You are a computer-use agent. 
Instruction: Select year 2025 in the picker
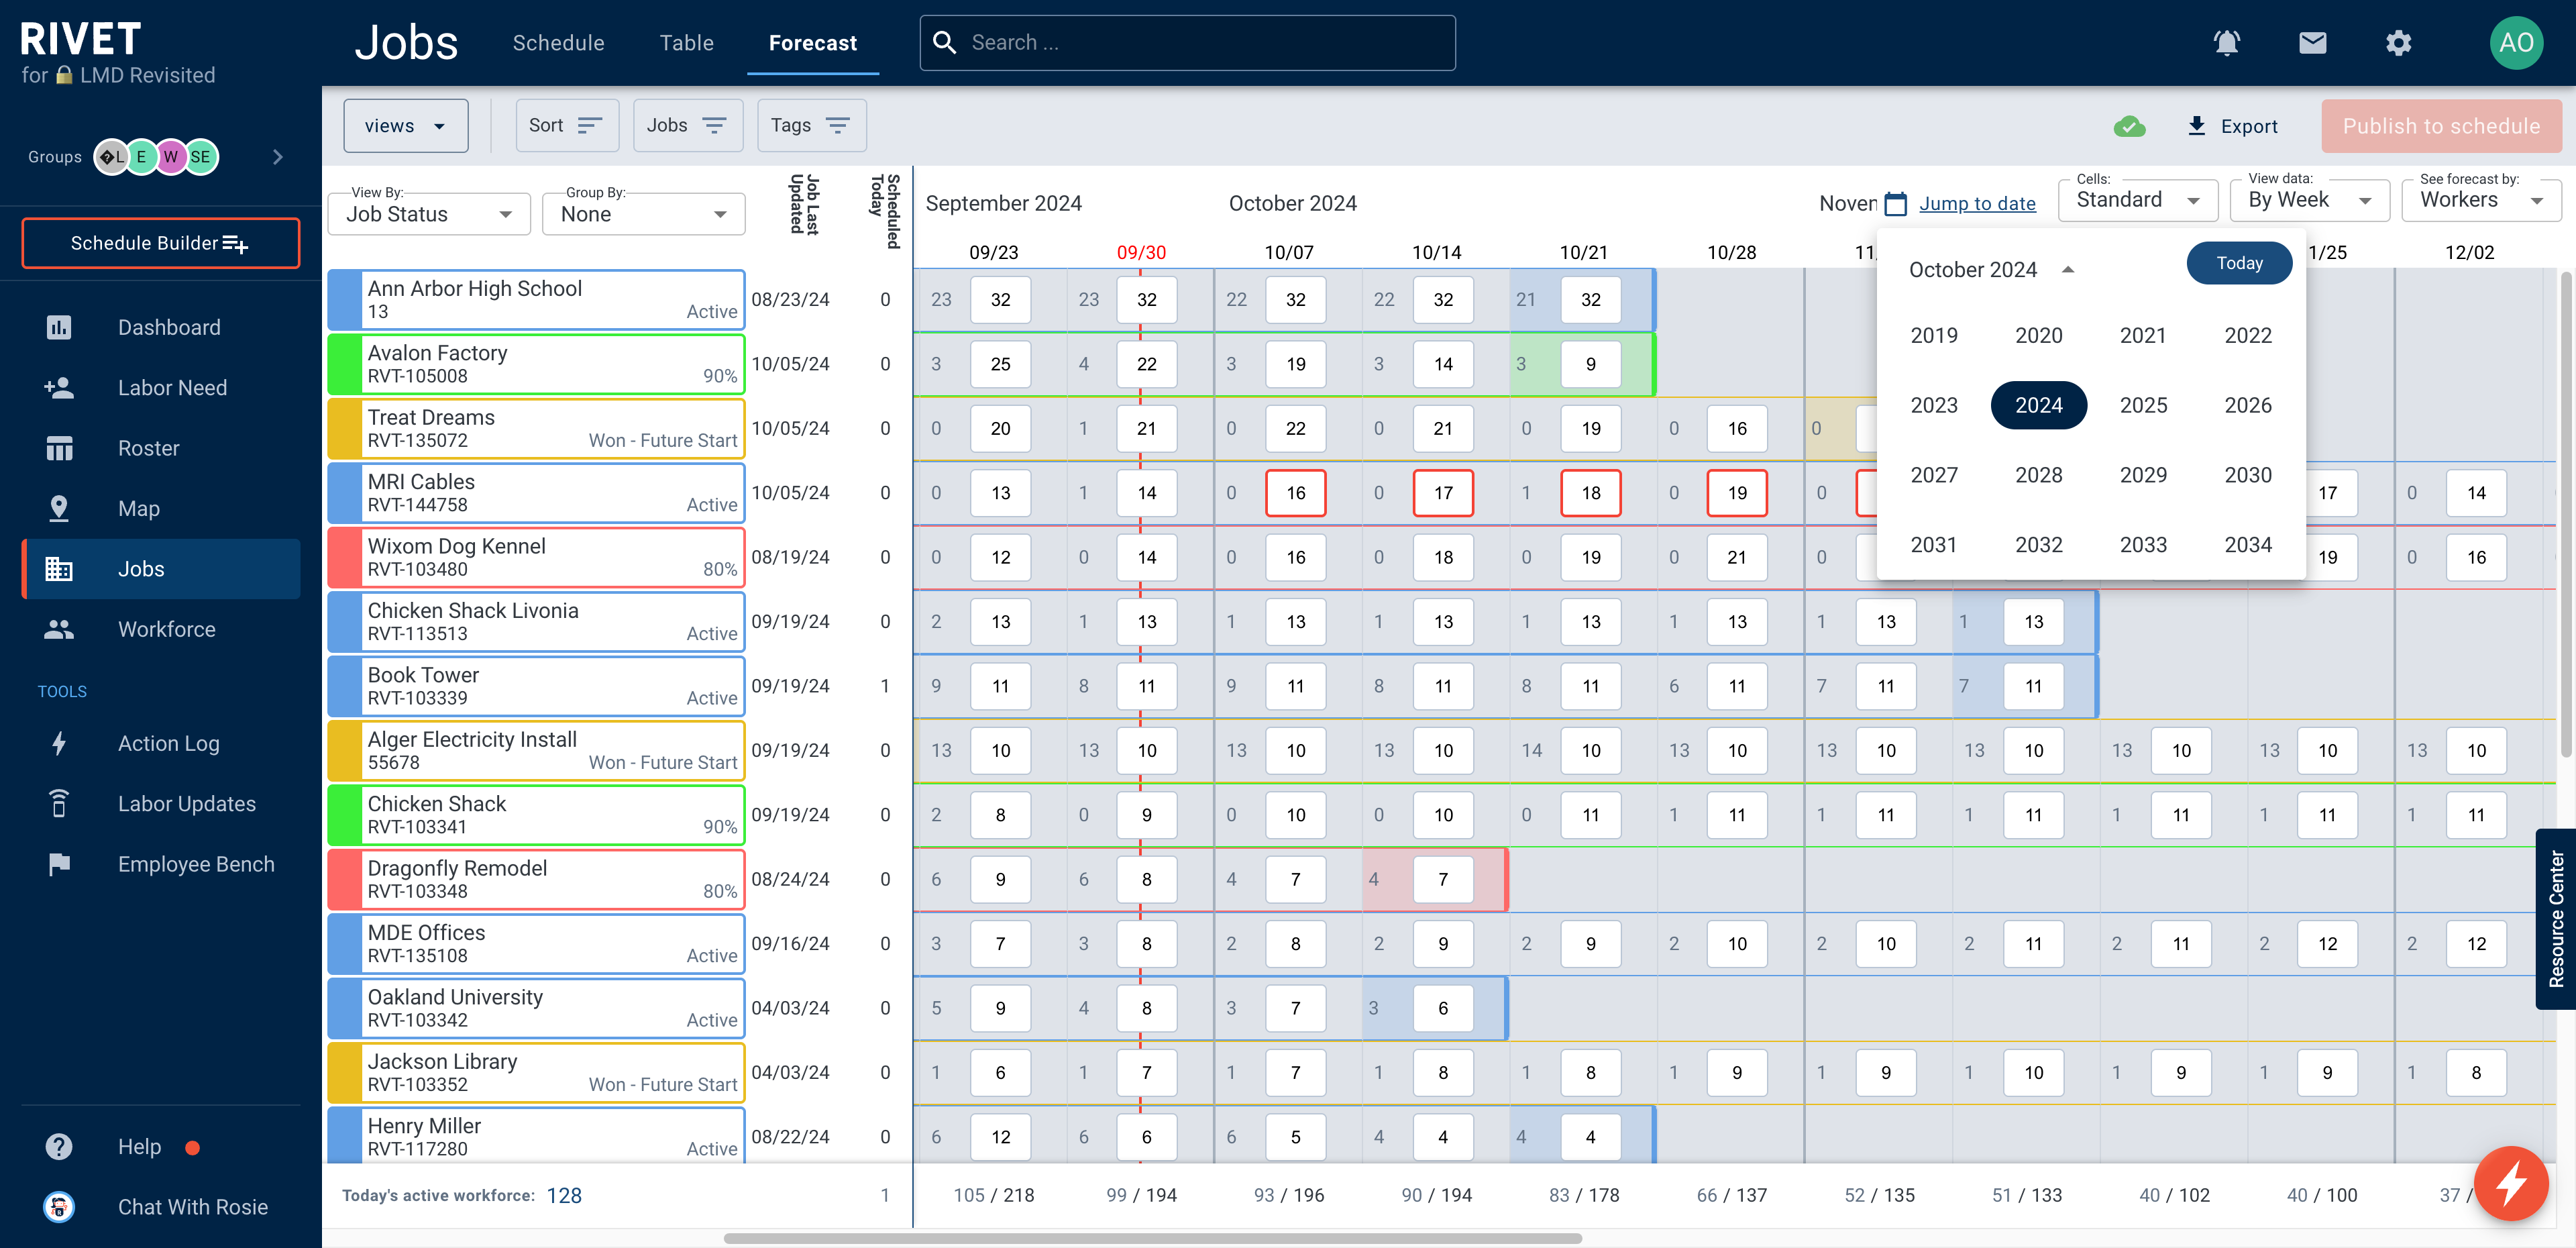pyautogui.click(x=2143, y=405)
